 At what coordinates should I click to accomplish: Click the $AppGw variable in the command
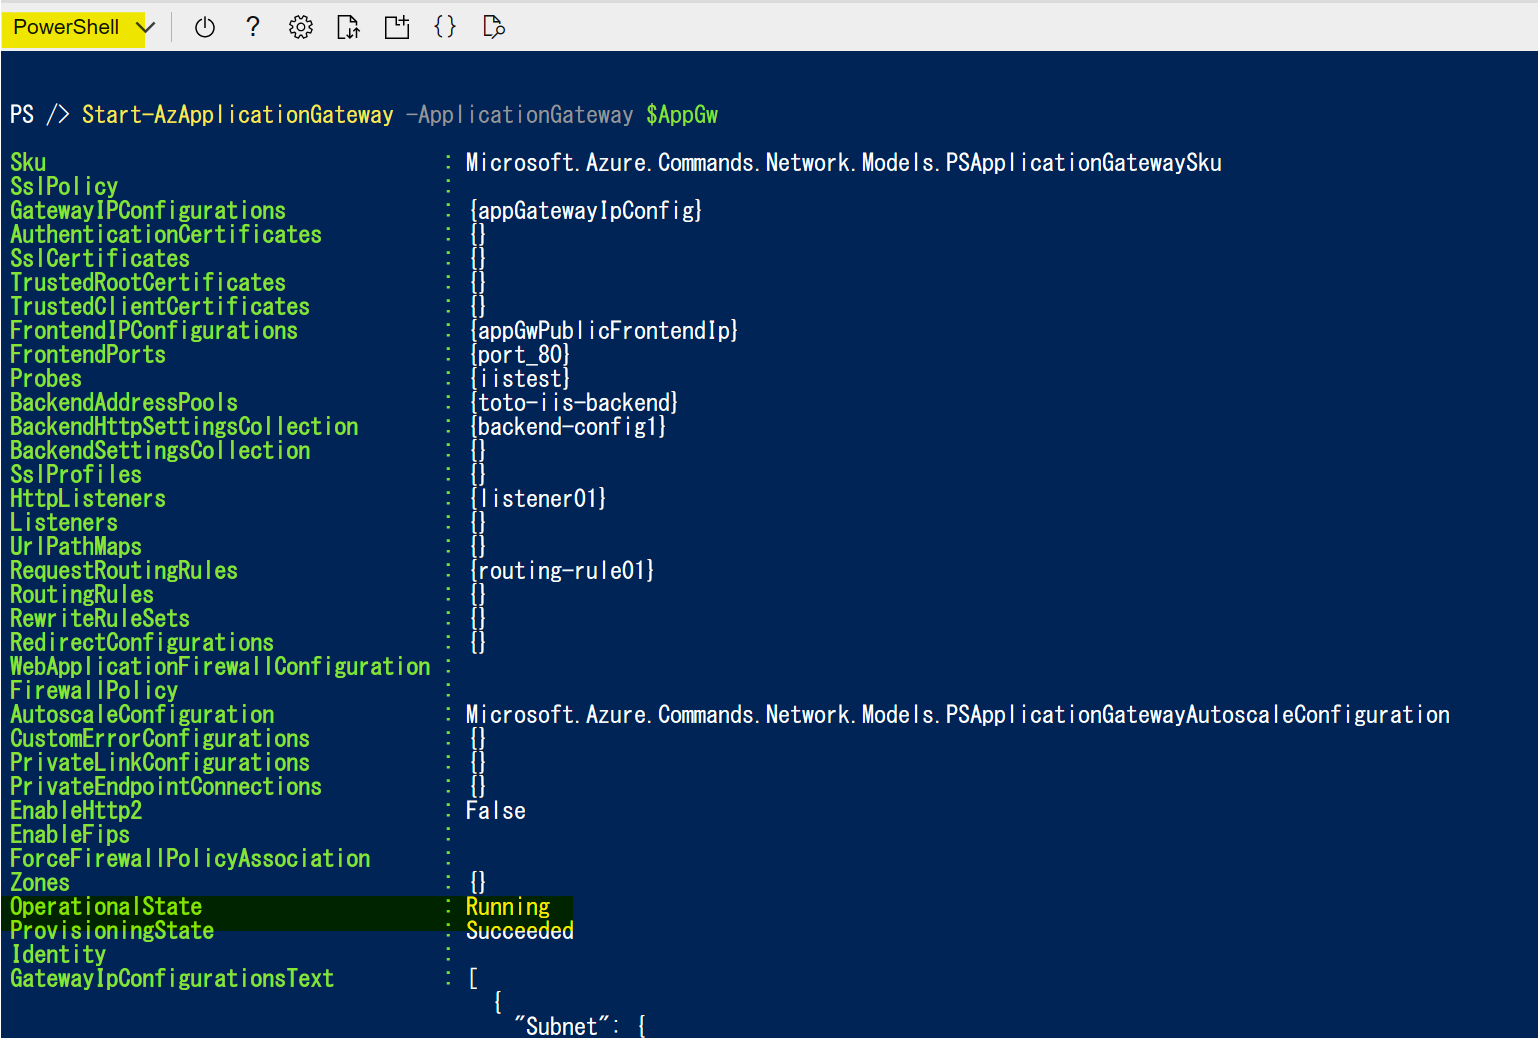click(x=682, y=115)
